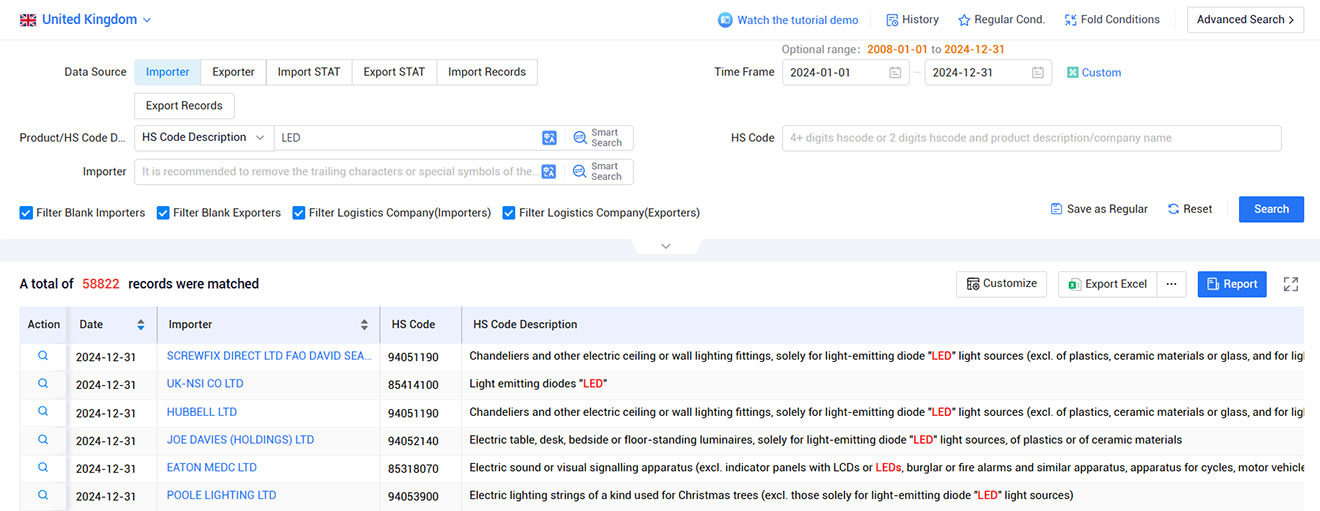Click HS code 85414100 cell
The image size is (1320, 511).
412,384
